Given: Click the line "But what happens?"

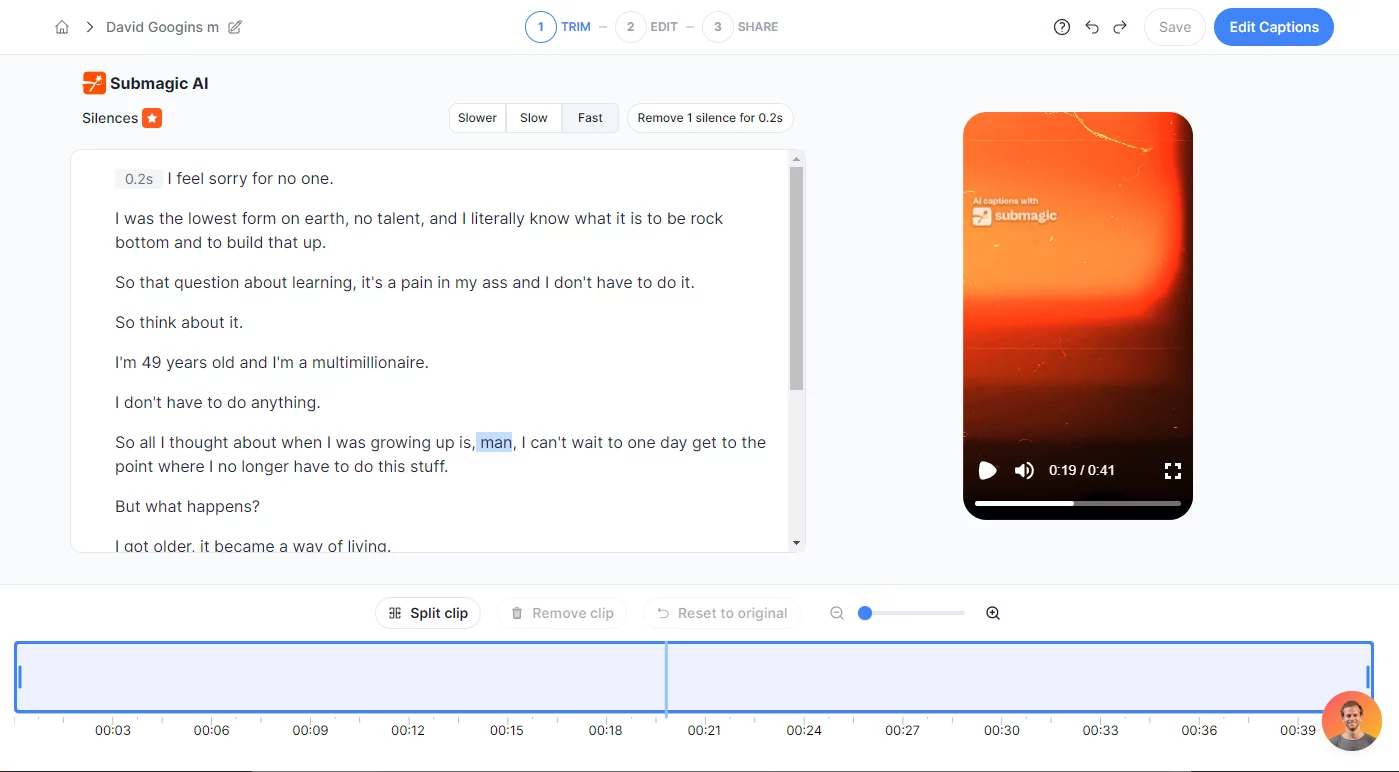Looking at the screenshot, I should (187, 506).
